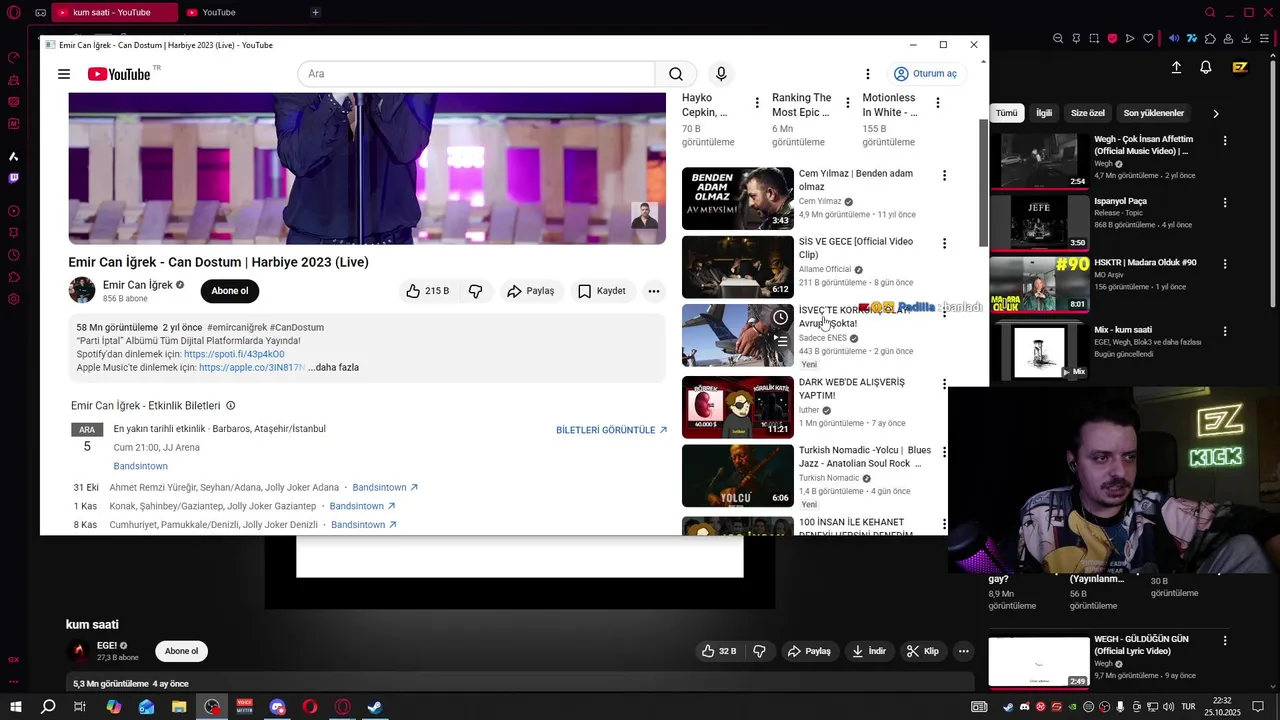
Task: Like the Can Dostum video (215 B)
Action: tap(427, 291)
